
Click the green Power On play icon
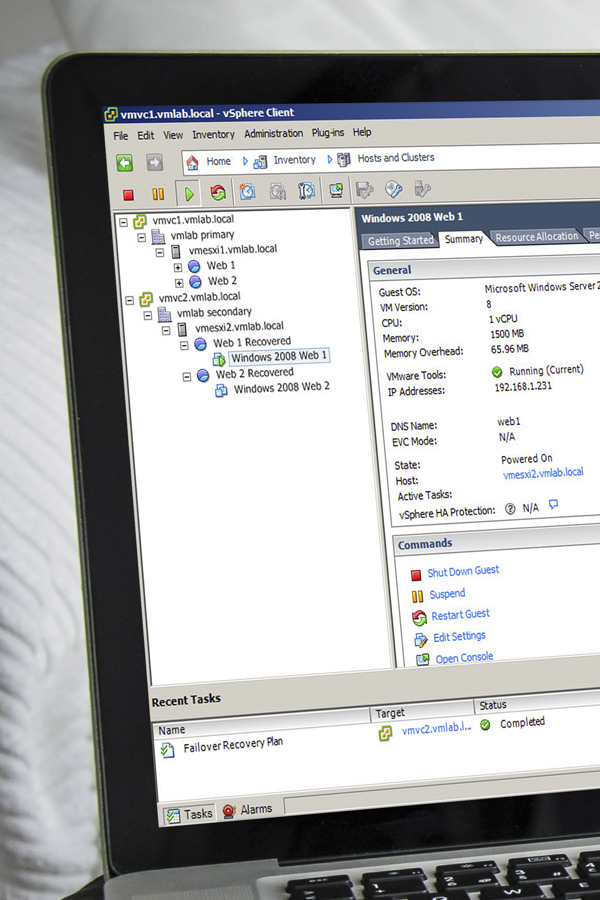[x=188, y=194]
